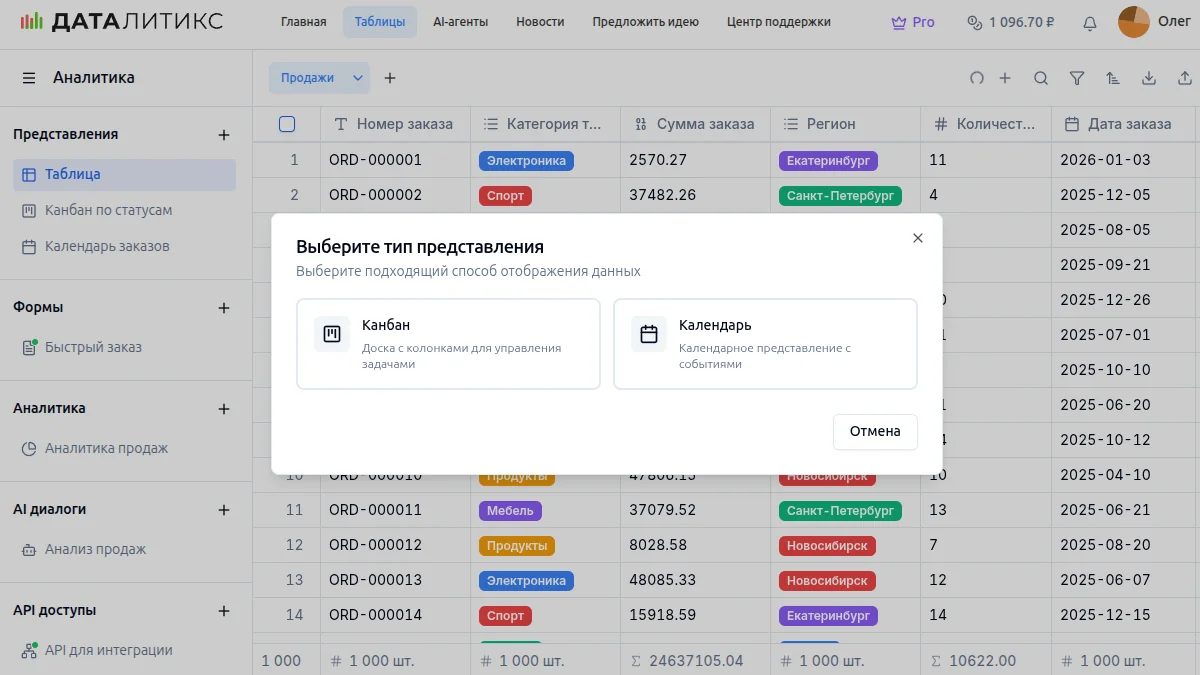Click the download icon in table toolbar

(x=1149, y=78)
